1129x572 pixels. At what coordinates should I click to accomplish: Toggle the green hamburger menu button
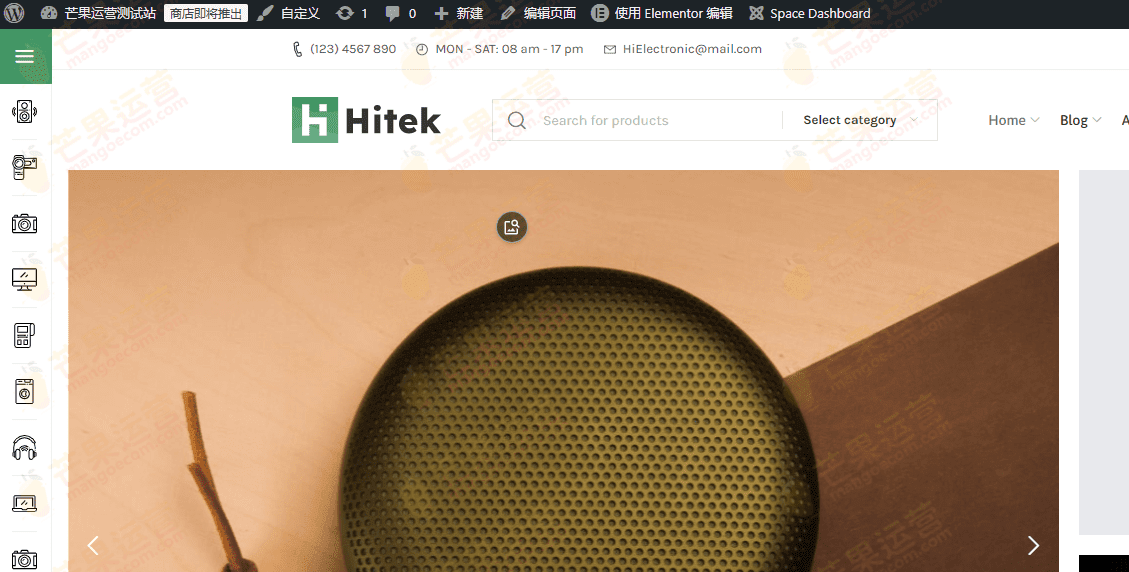tap(25, 56)
